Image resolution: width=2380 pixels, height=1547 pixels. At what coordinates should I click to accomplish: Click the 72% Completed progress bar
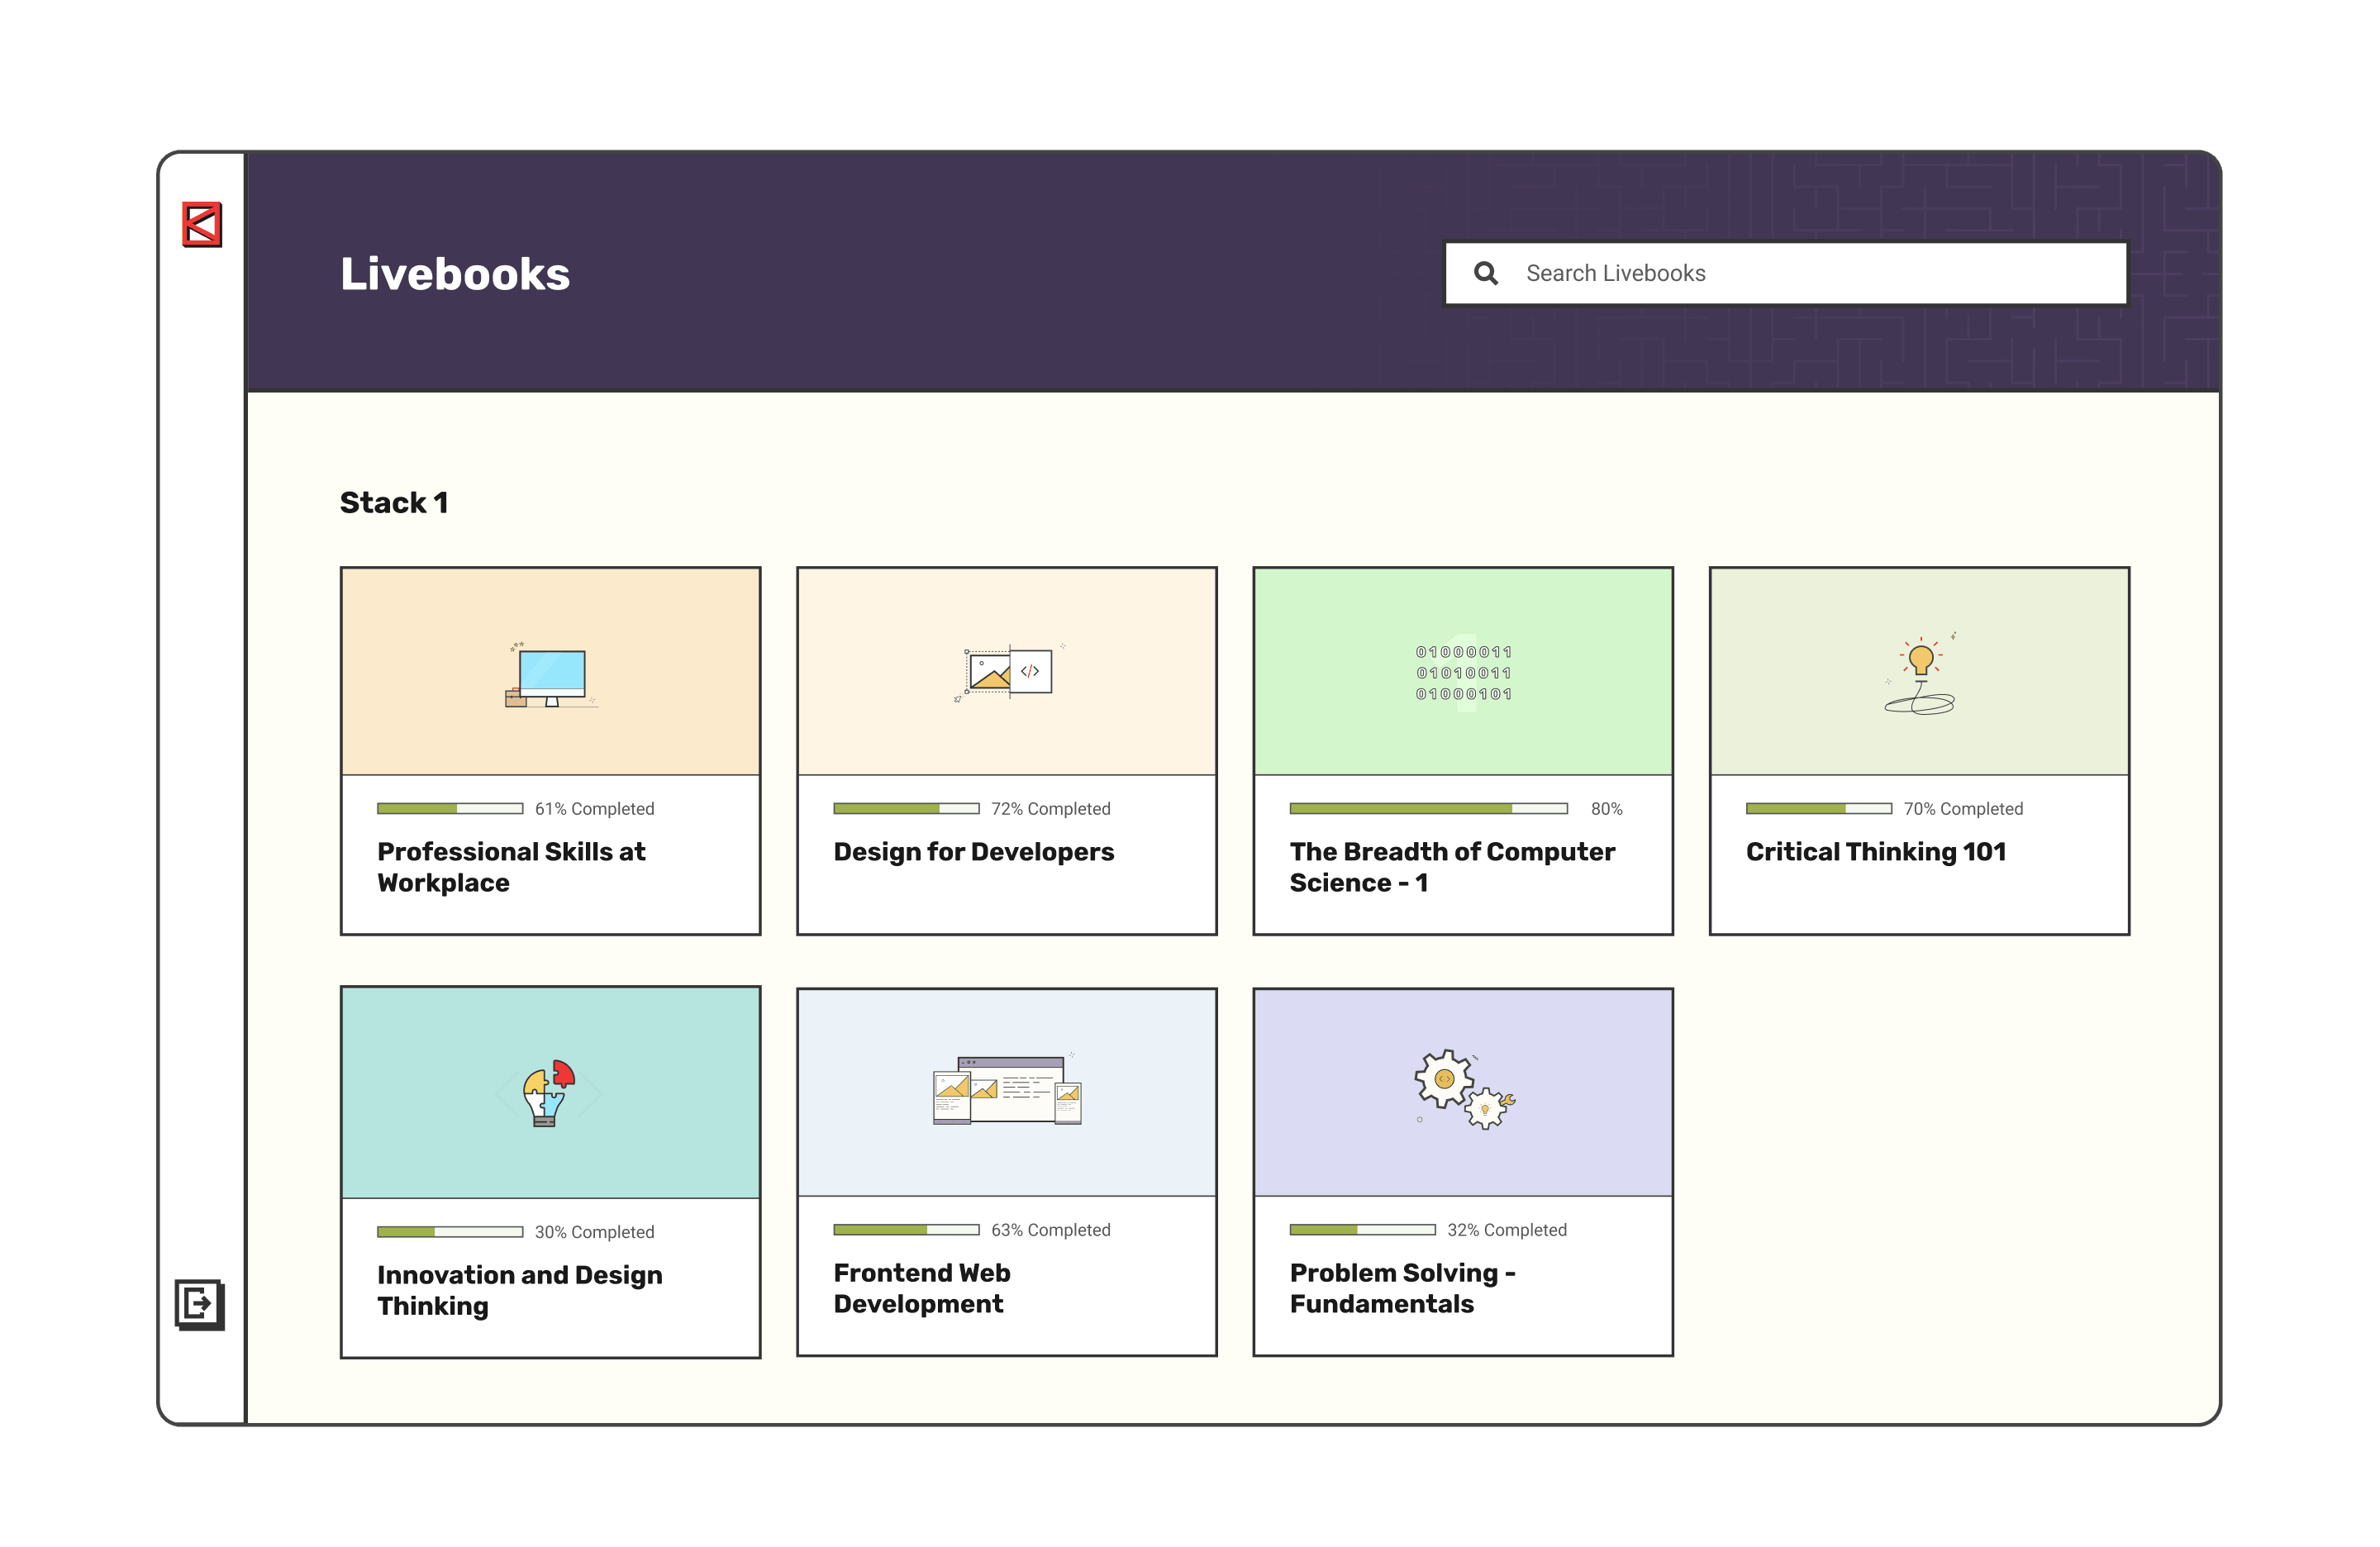tap(906, 808)
